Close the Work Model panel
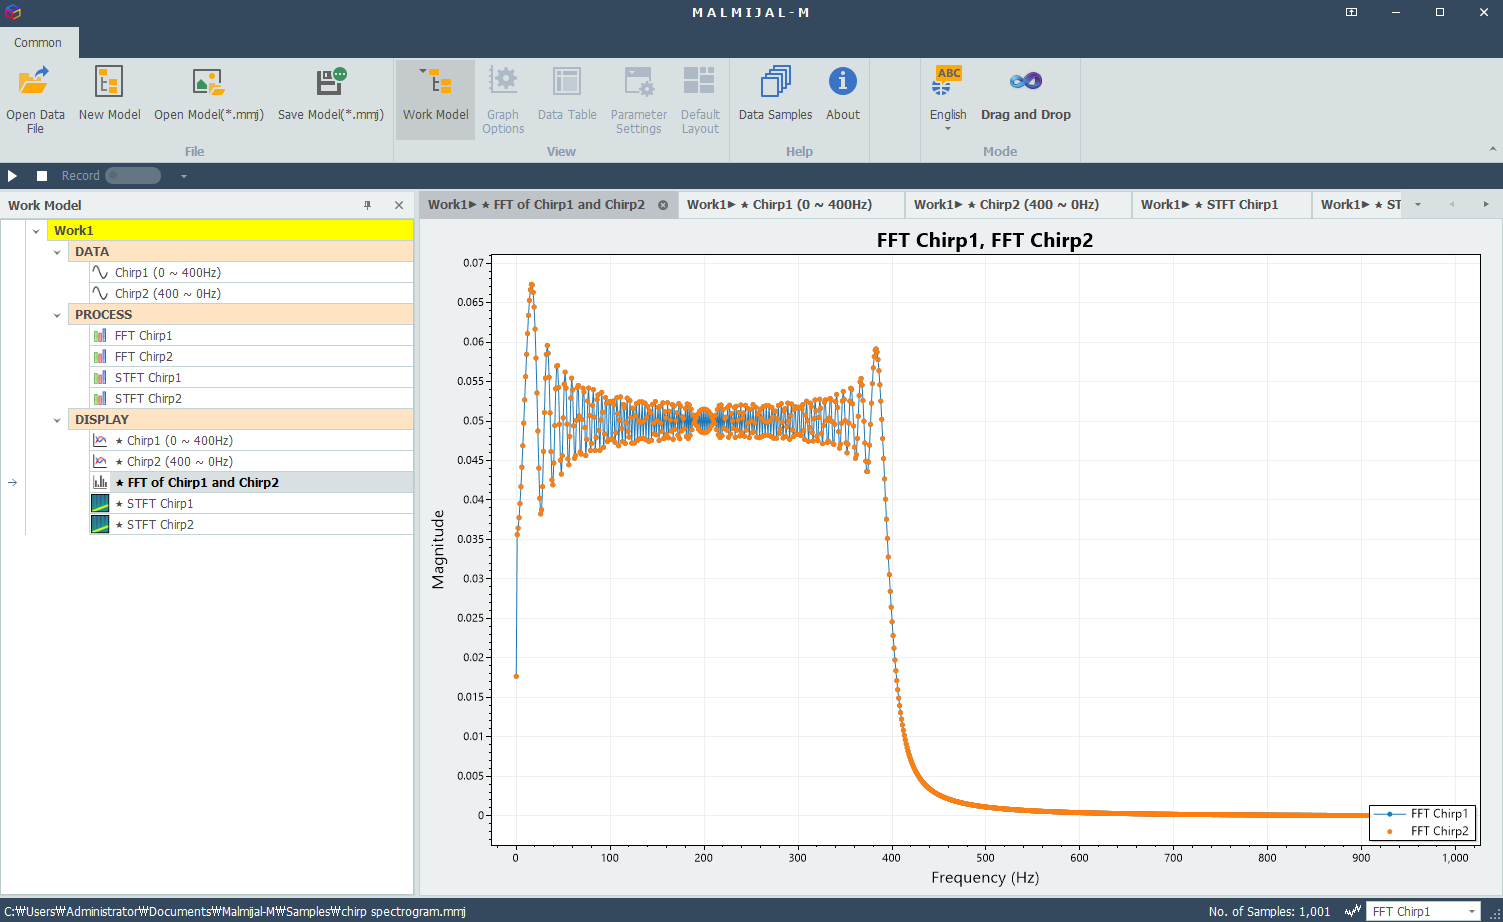Screen dimensions: 1503x922 (x=399, y=205)
